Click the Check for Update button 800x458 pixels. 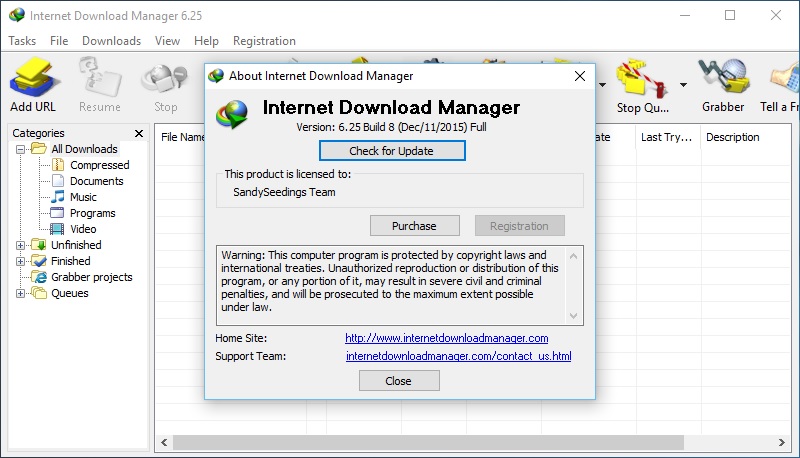392,150
